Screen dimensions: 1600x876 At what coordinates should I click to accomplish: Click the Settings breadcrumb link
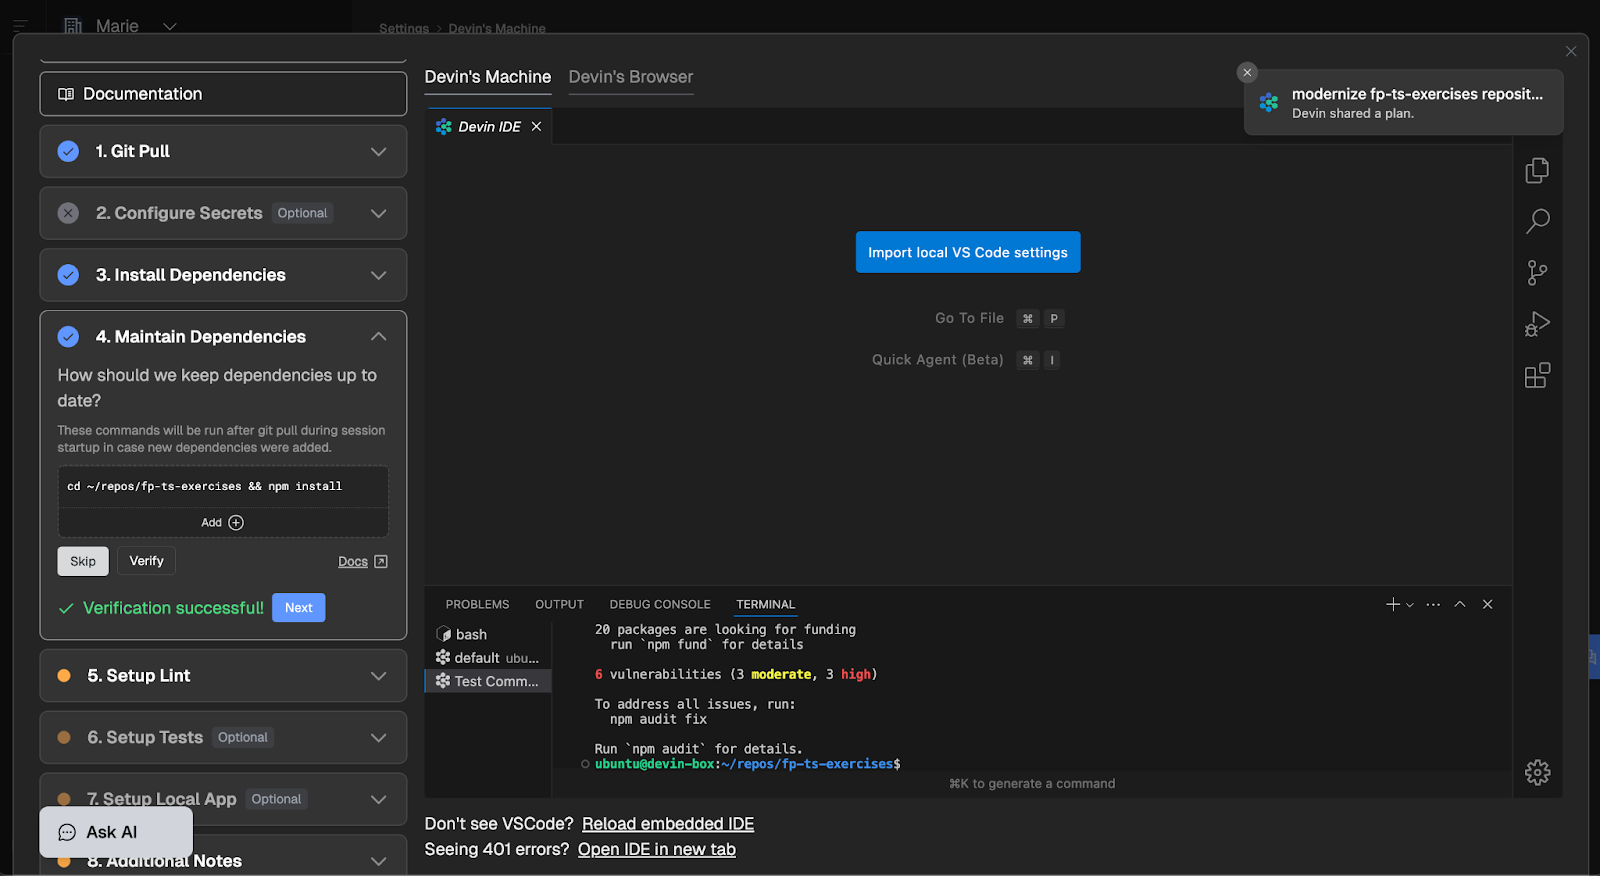point(404,28)
